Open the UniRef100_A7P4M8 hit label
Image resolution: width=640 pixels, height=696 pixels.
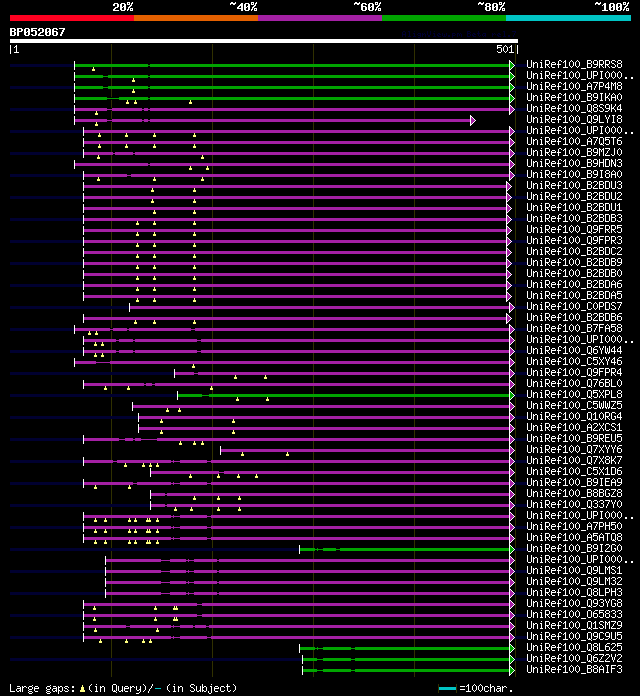pos(574,87)
